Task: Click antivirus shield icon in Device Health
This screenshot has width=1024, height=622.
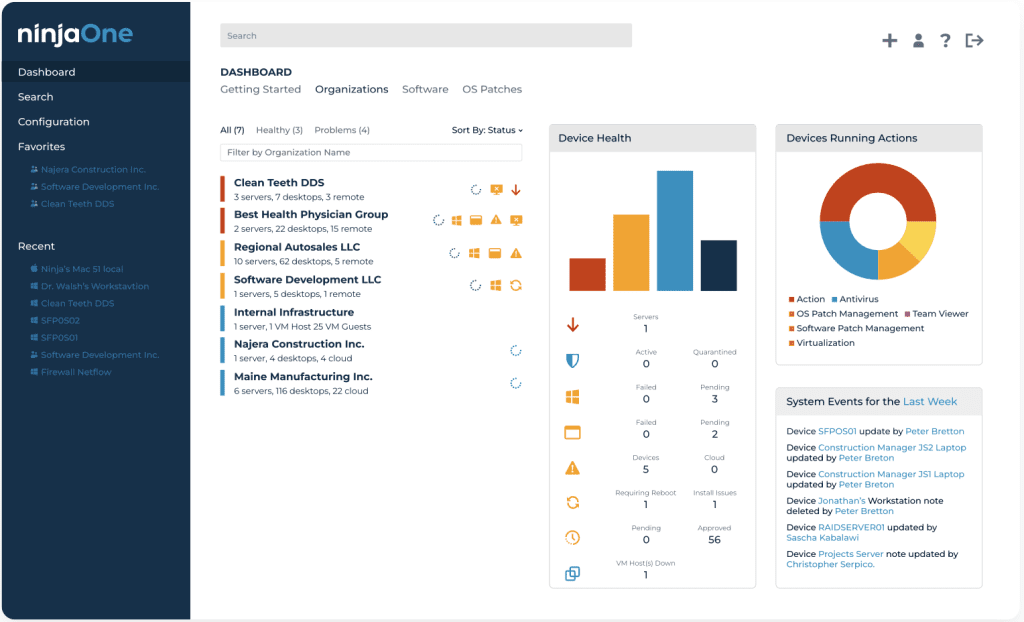Action: [573, 361]
